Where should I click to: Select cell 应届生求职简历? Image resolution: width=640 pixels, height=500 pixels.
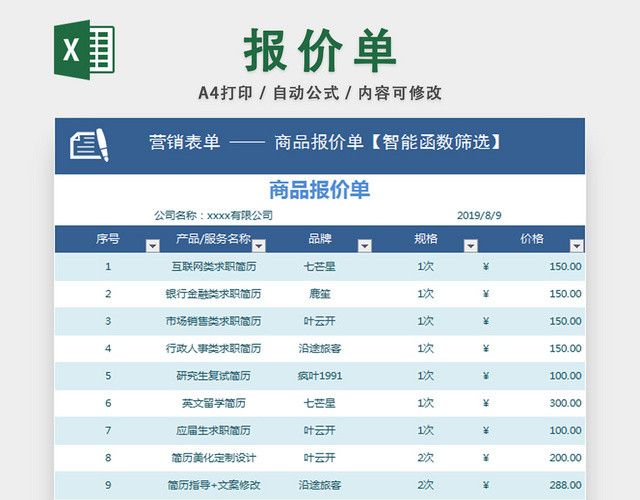pyautogui.click(x=213, y=431)
